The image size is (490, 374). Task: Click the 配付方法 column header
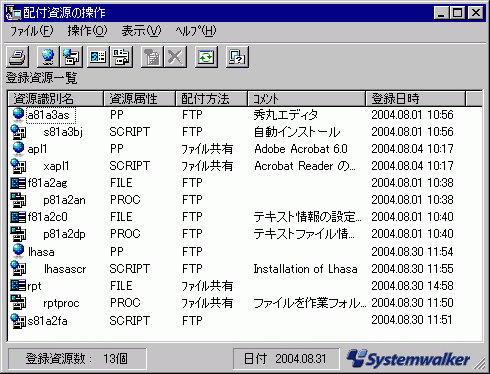[x=211, y=98]
